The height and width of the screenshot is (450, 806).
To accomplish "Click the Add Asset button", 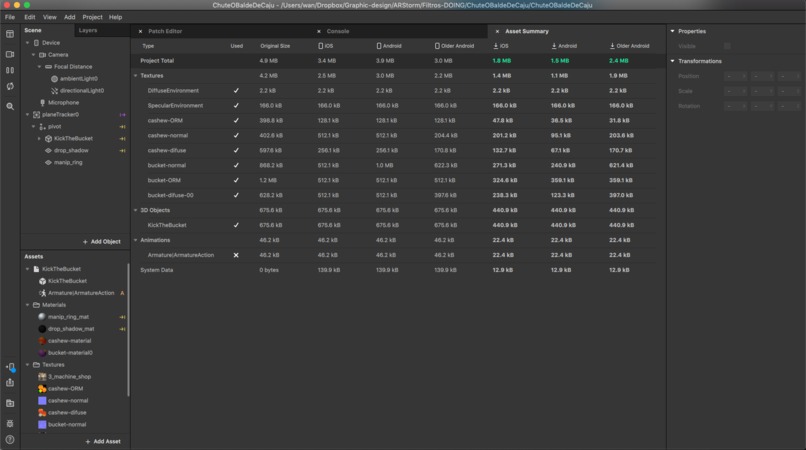I will click(x=103, y=441).
